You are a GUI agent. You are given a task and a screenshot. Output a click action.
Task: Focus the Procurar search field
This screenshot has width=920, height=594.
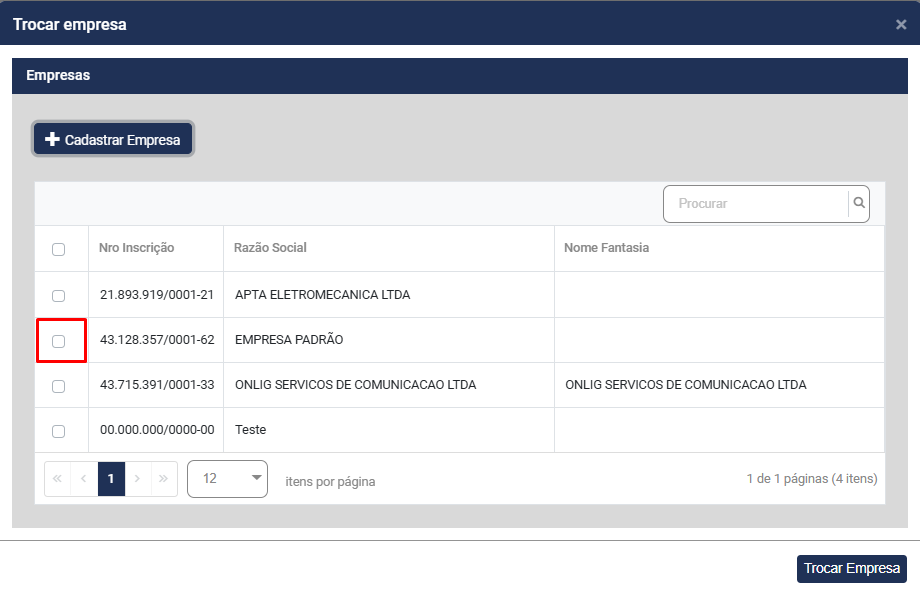click(755, 203)
